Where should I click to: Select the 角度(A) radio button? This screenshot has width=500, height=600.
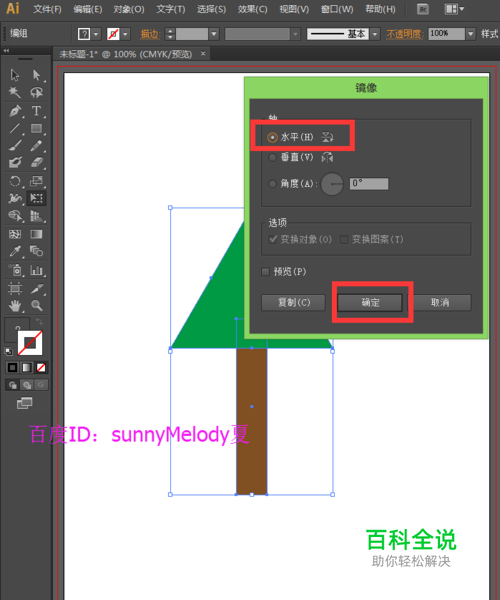pyautogui.click(x=272, y=184)
